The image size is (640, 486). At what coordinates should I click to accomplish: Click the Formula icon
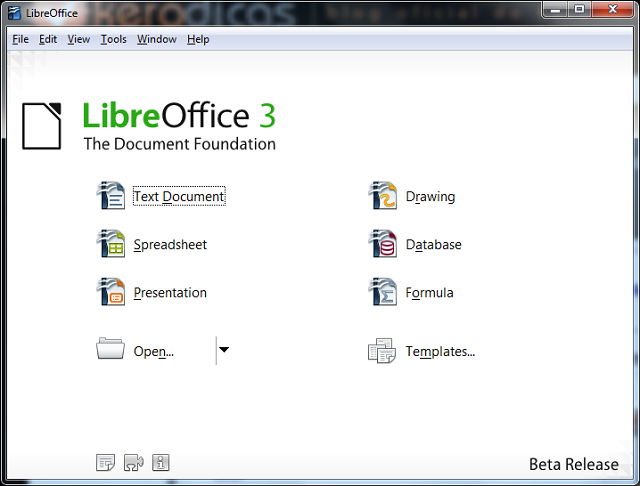click(x=382, y=292)
